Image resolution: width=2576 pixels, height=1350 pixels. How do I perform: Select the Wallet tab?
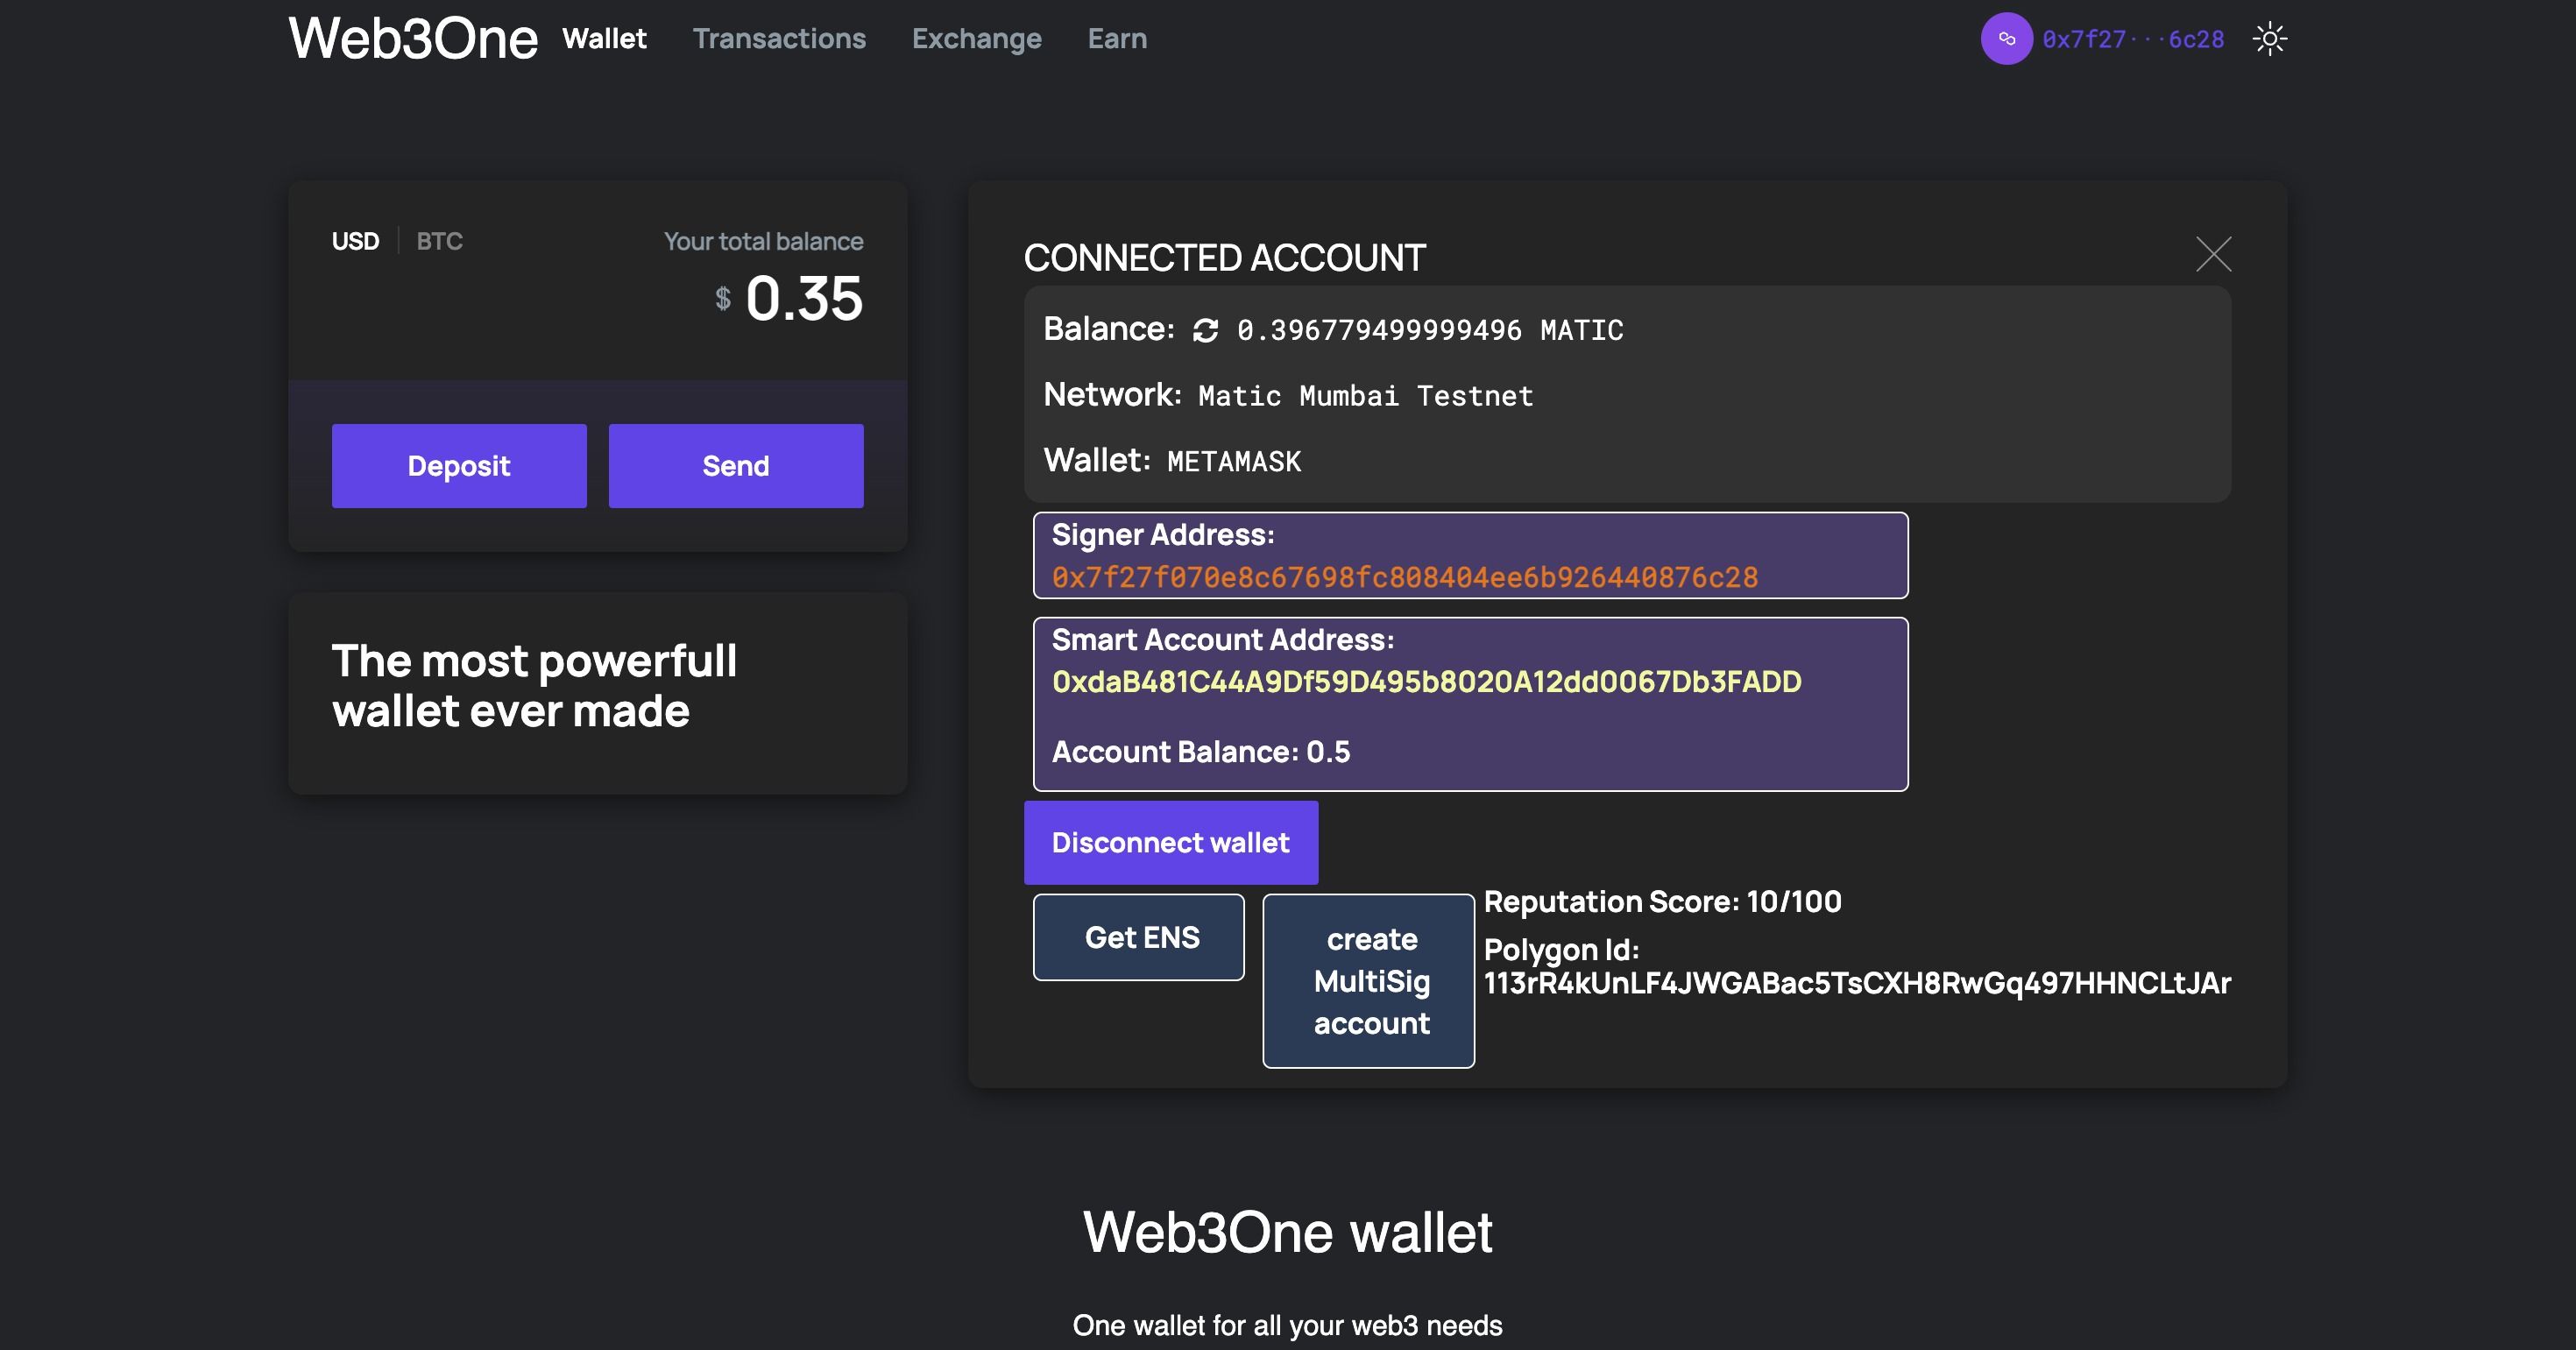point(605,38)
